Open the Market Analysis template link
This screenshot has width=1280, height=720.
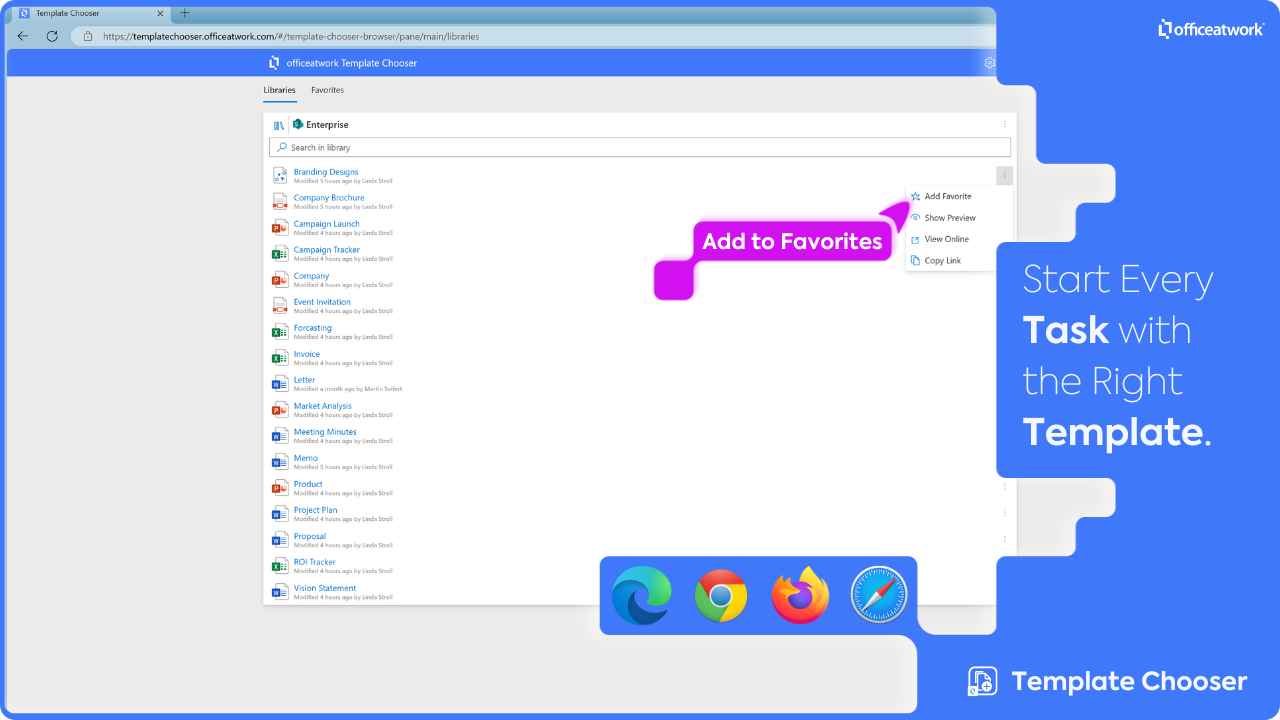point(323,406)
